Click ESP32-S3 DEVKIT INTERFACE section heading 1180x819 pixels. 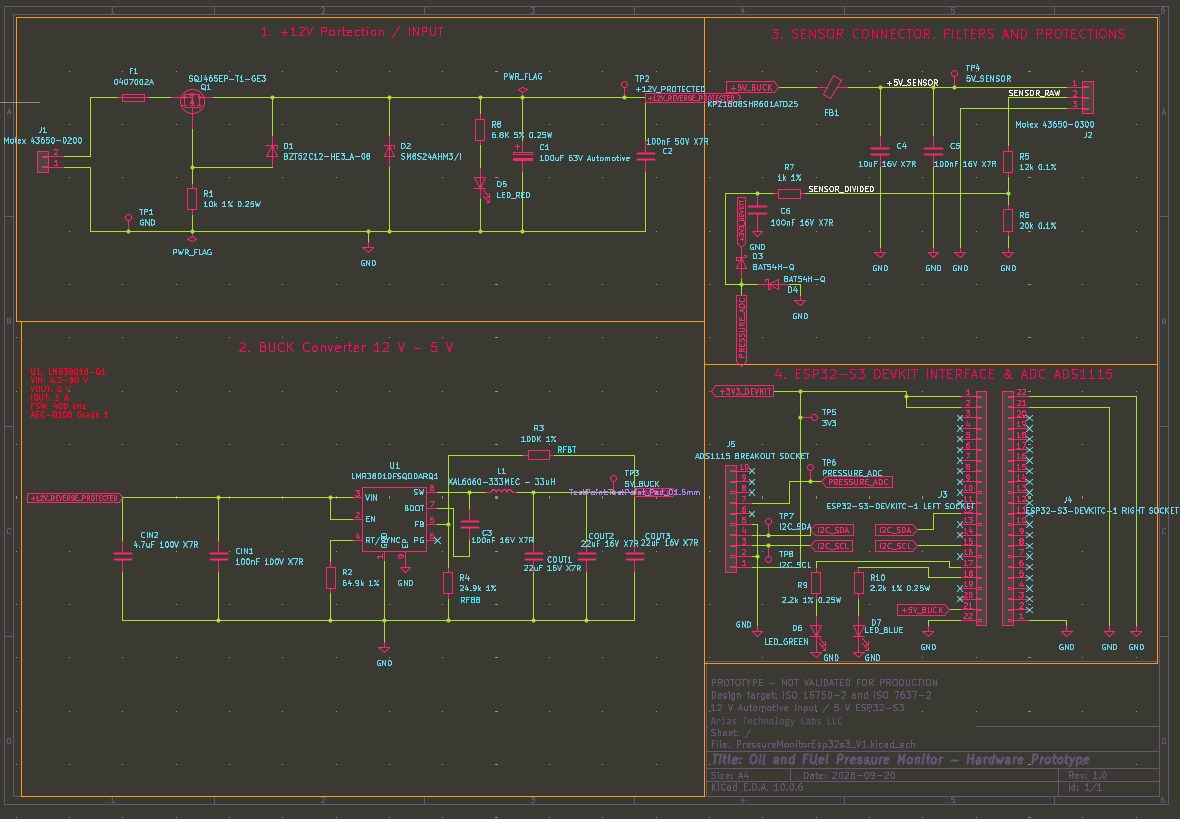(944, 374)
